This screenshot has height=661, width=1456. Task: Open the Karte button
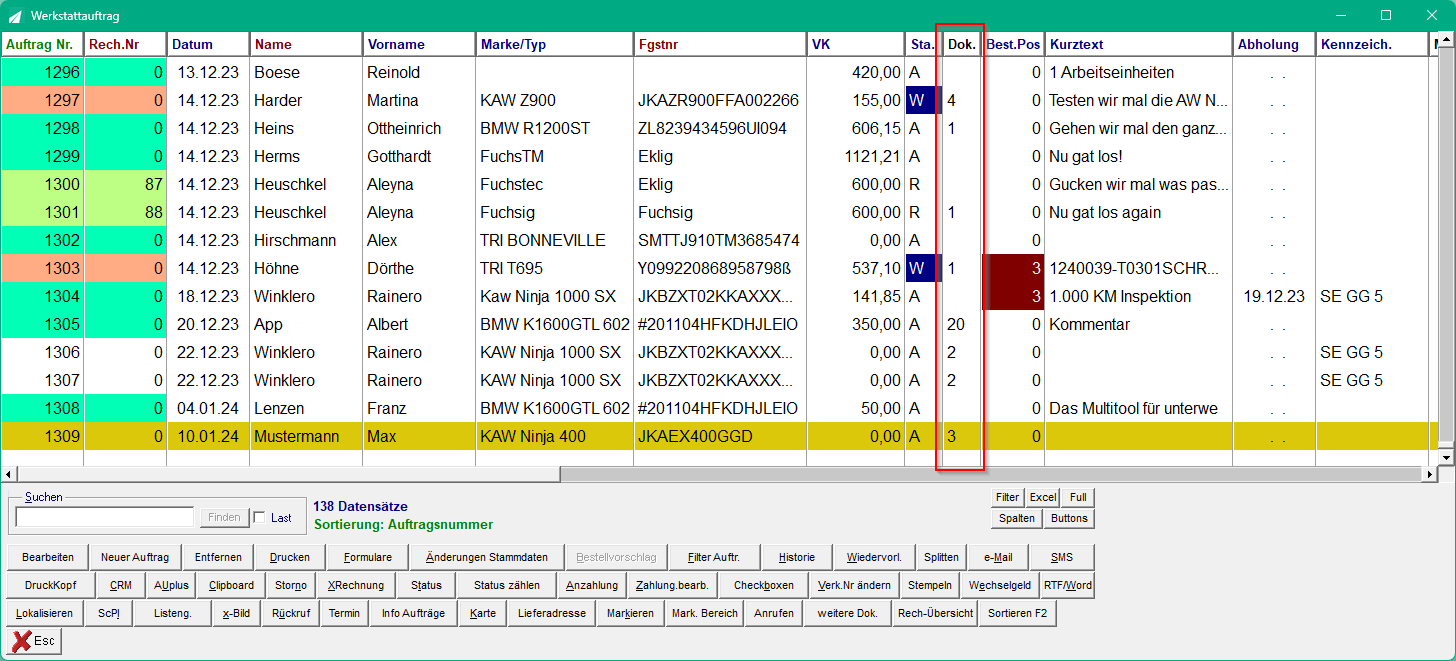483,613
